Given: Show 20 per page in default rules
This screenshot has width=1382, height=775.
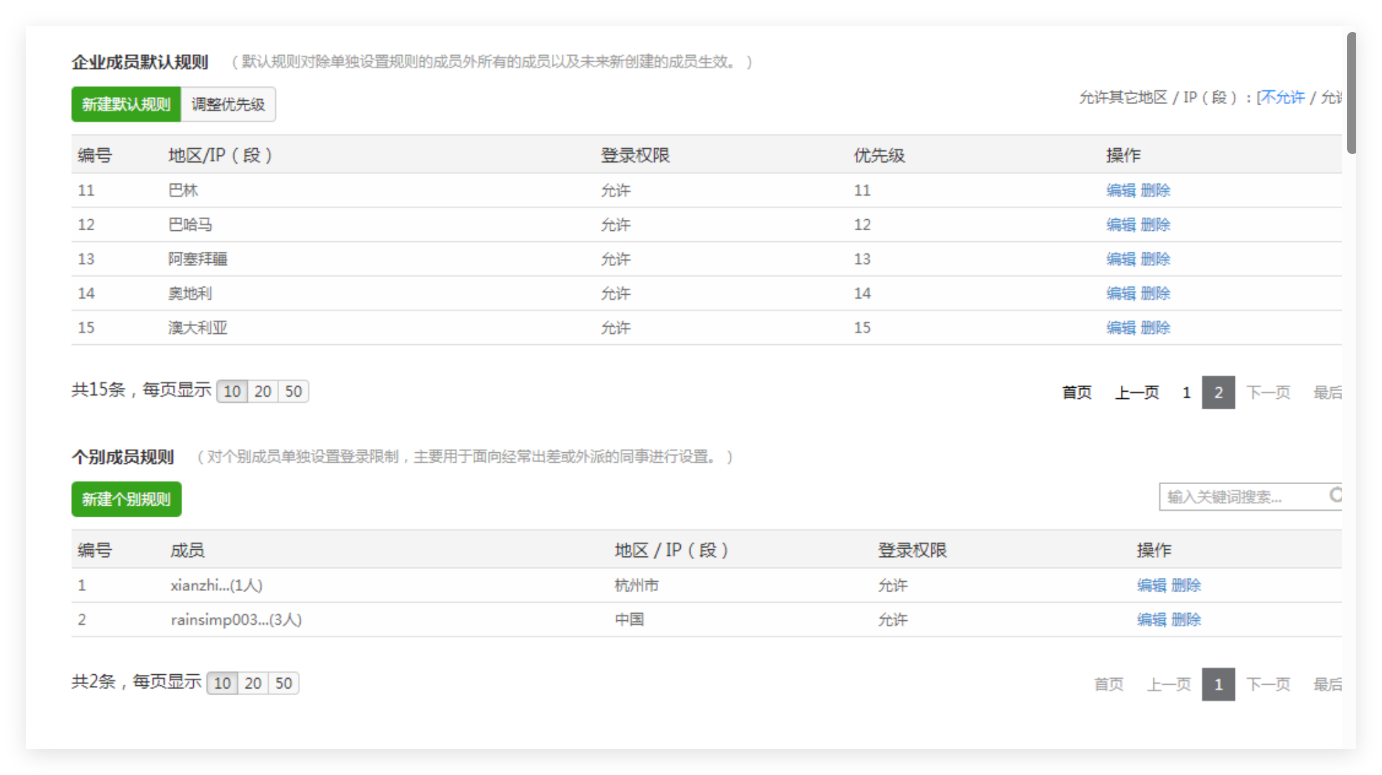Looking at the screenshot, I should click(263, 391).
